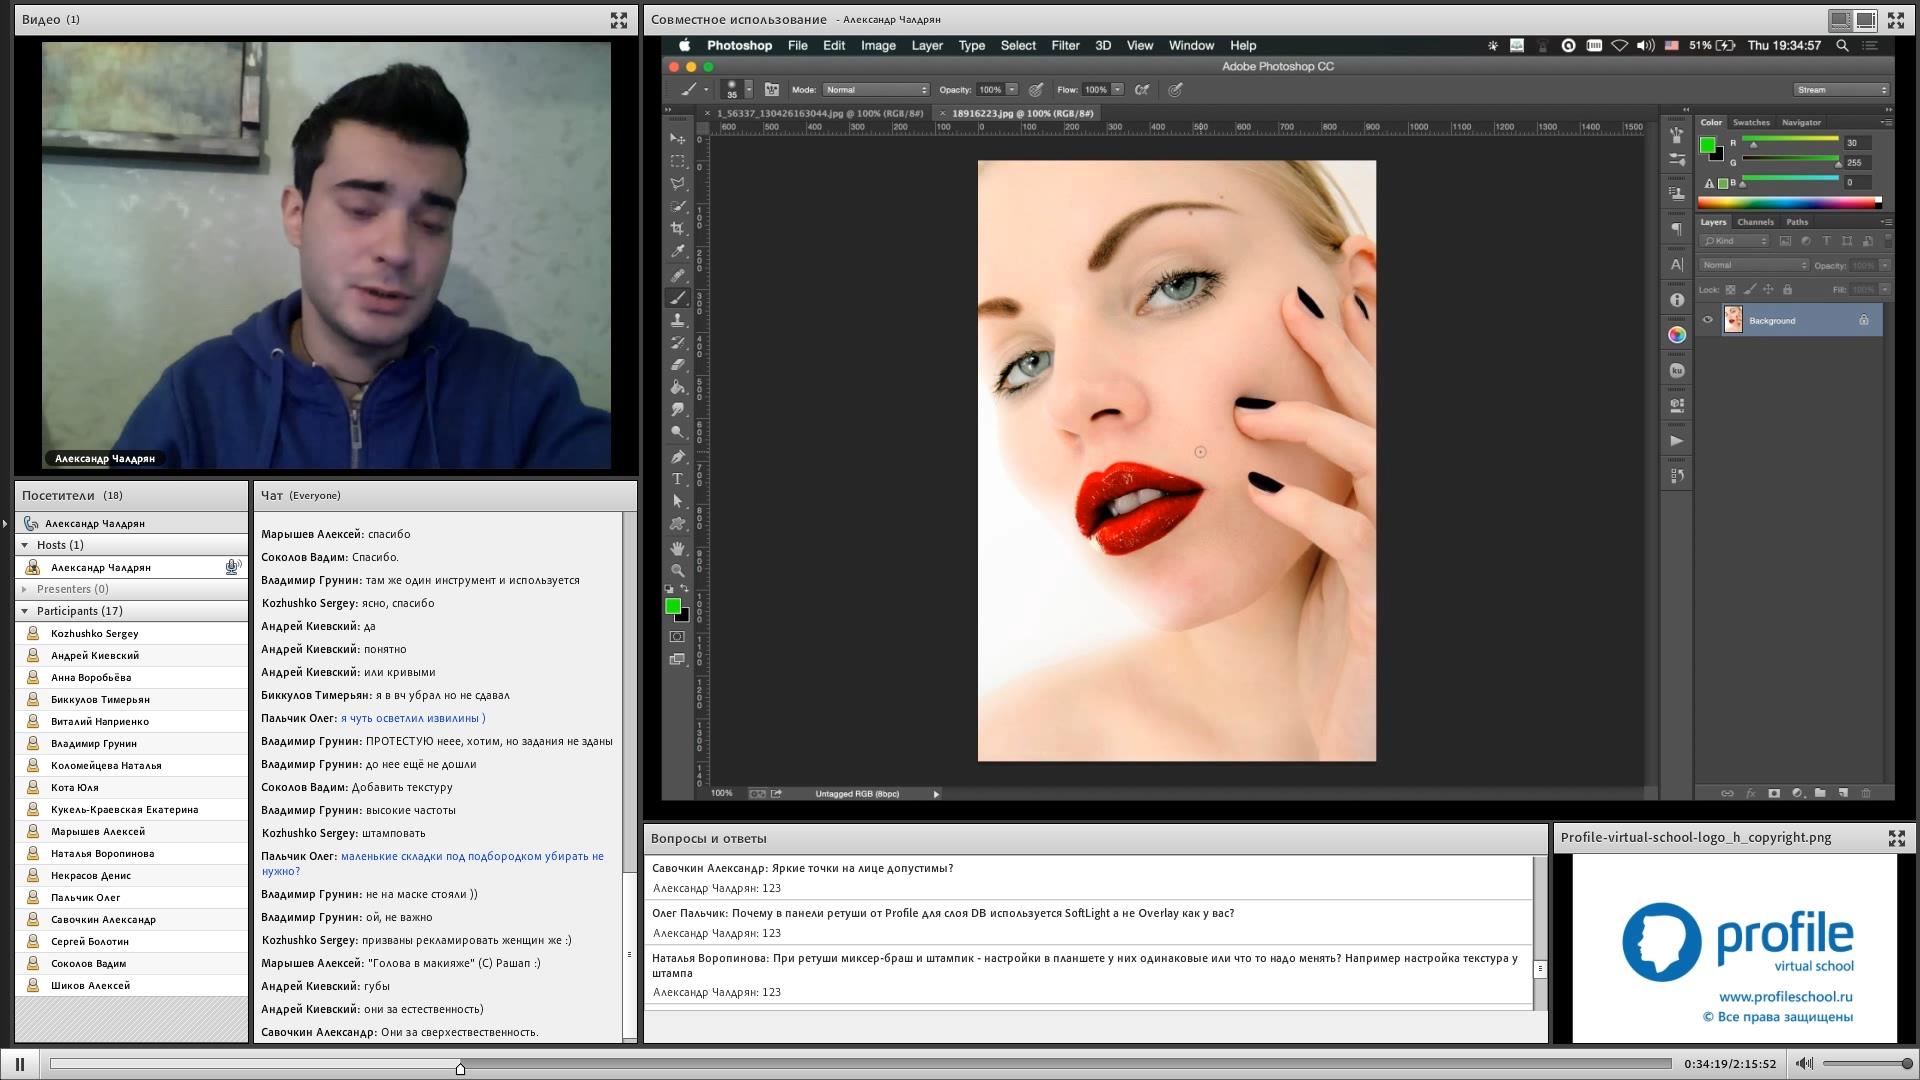
Task: Pause the webinar recording playback
Action: [20, 1064]
